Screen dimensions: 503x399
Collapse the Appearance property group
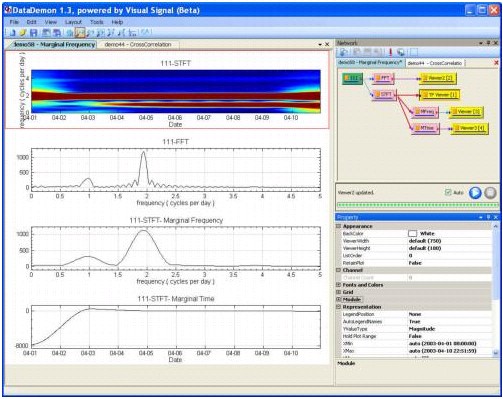tap(338, 226)
